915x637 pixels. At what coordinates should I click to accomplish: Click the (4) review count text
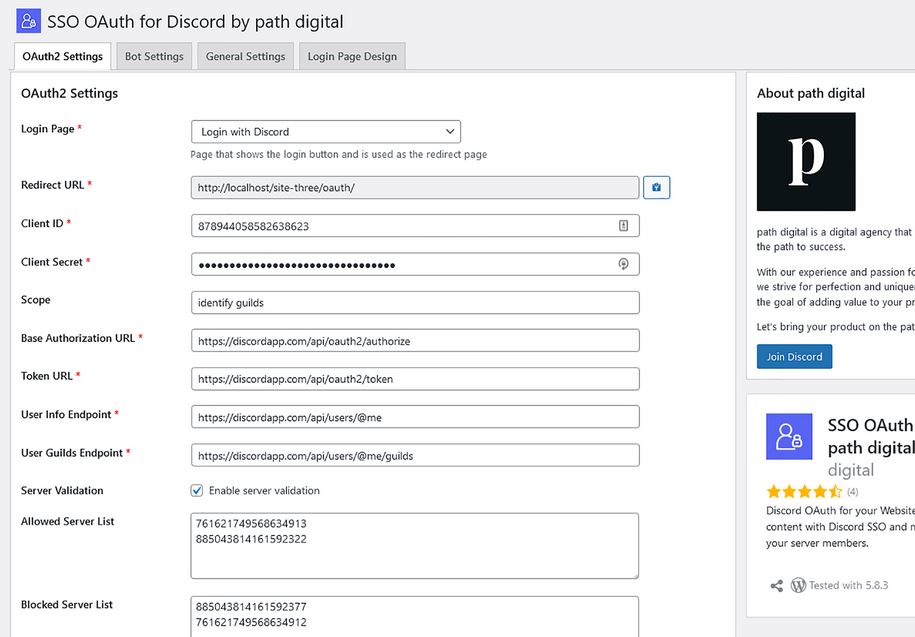click(853, 492)
